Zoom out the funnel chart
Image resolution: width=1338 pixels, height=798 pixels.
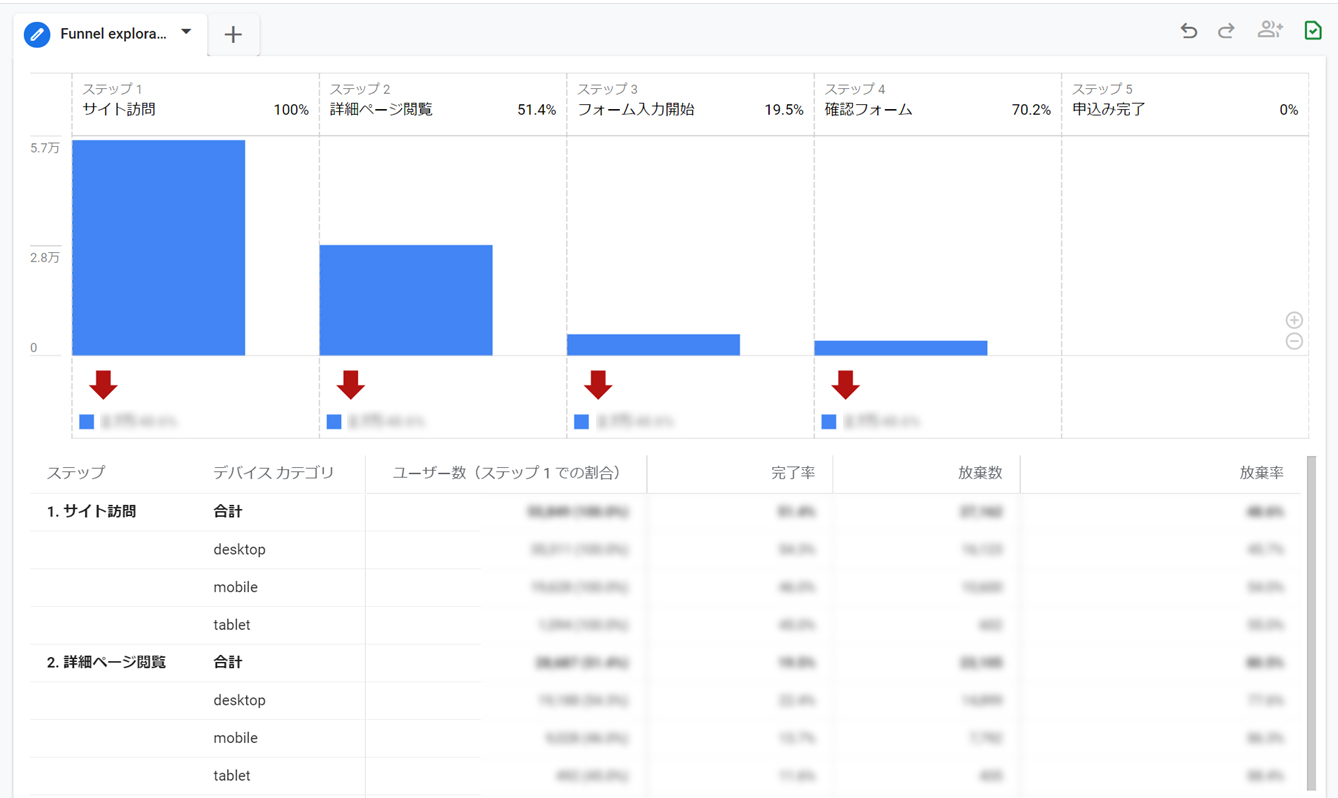1294,342
